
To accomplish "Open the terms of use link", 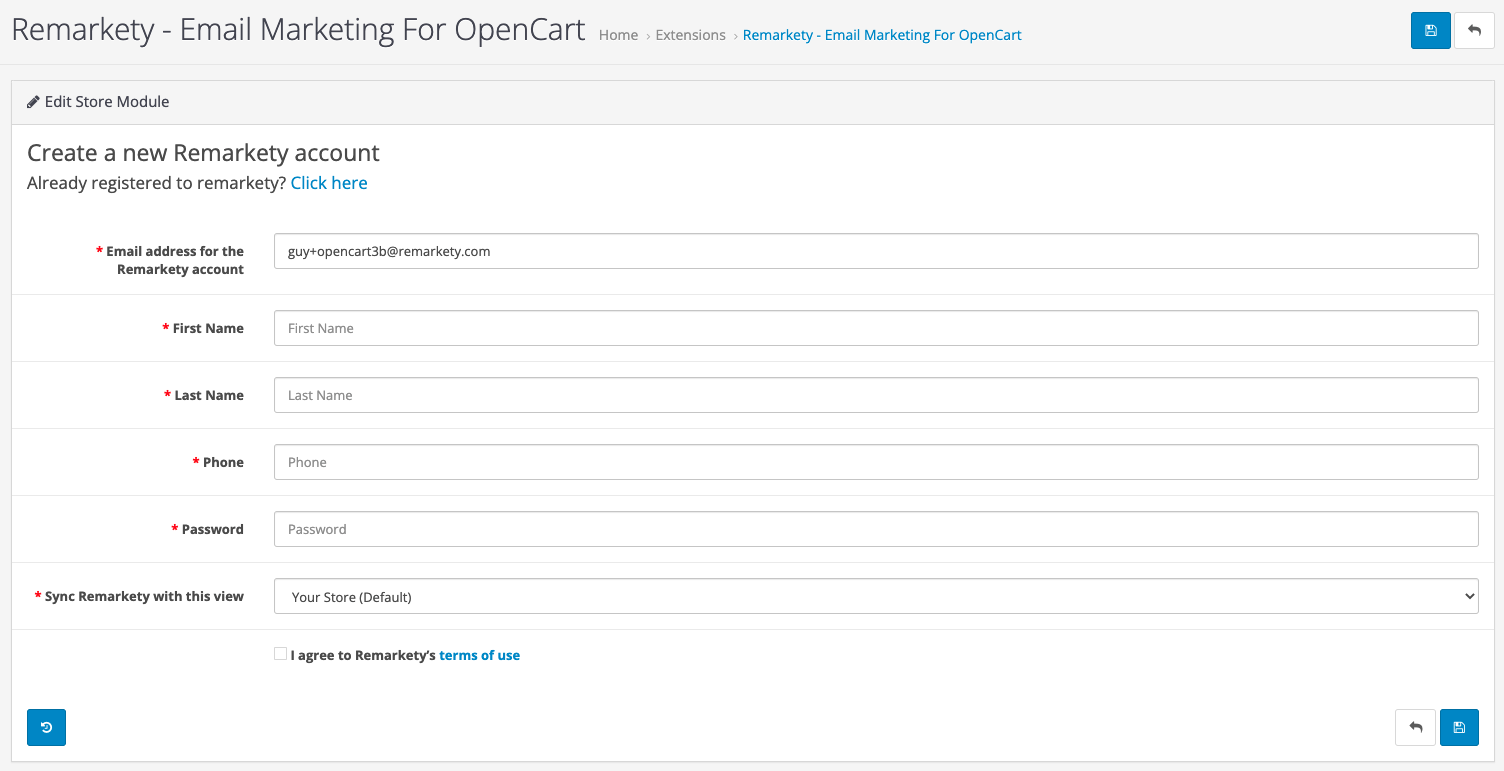I will pyautogui.click(x=479, y=656).
